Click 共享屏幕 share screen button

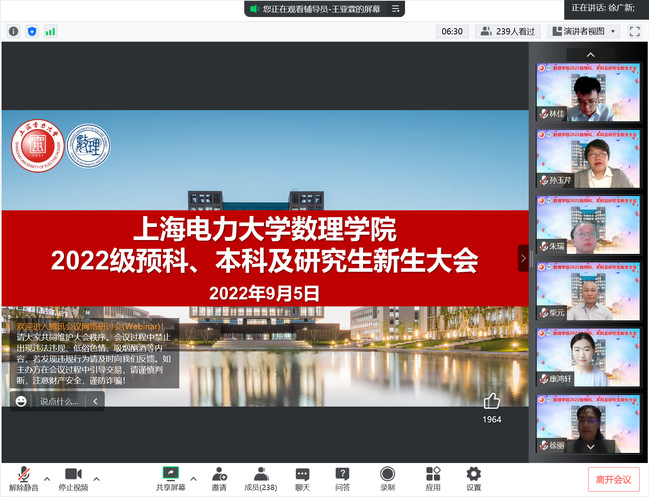[x=171, y=479]
